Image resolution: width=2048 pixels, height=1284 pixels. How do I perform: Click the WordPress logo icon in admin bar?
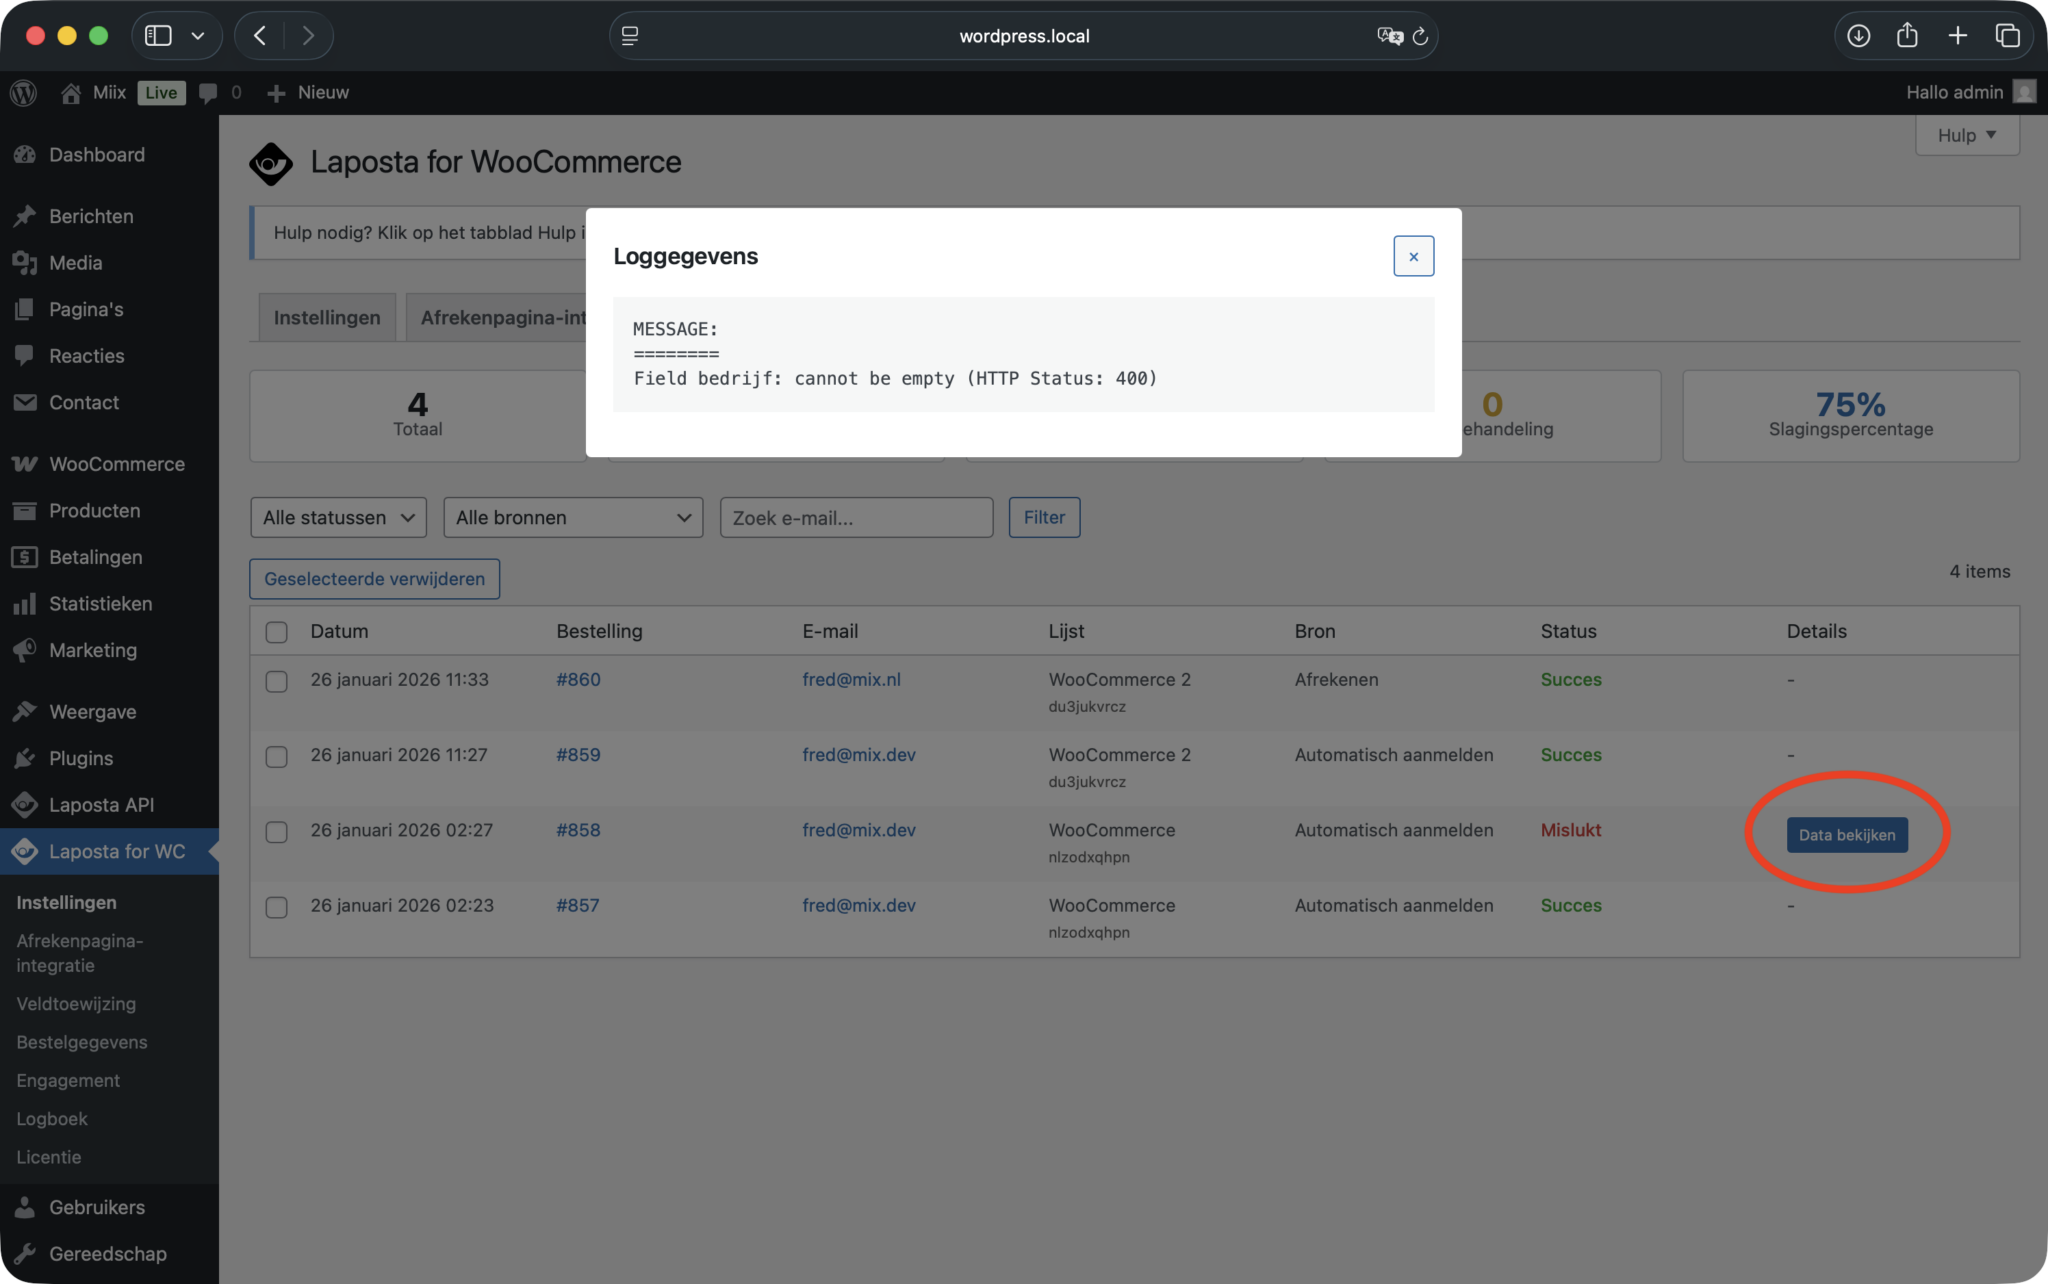pos(24,93)
